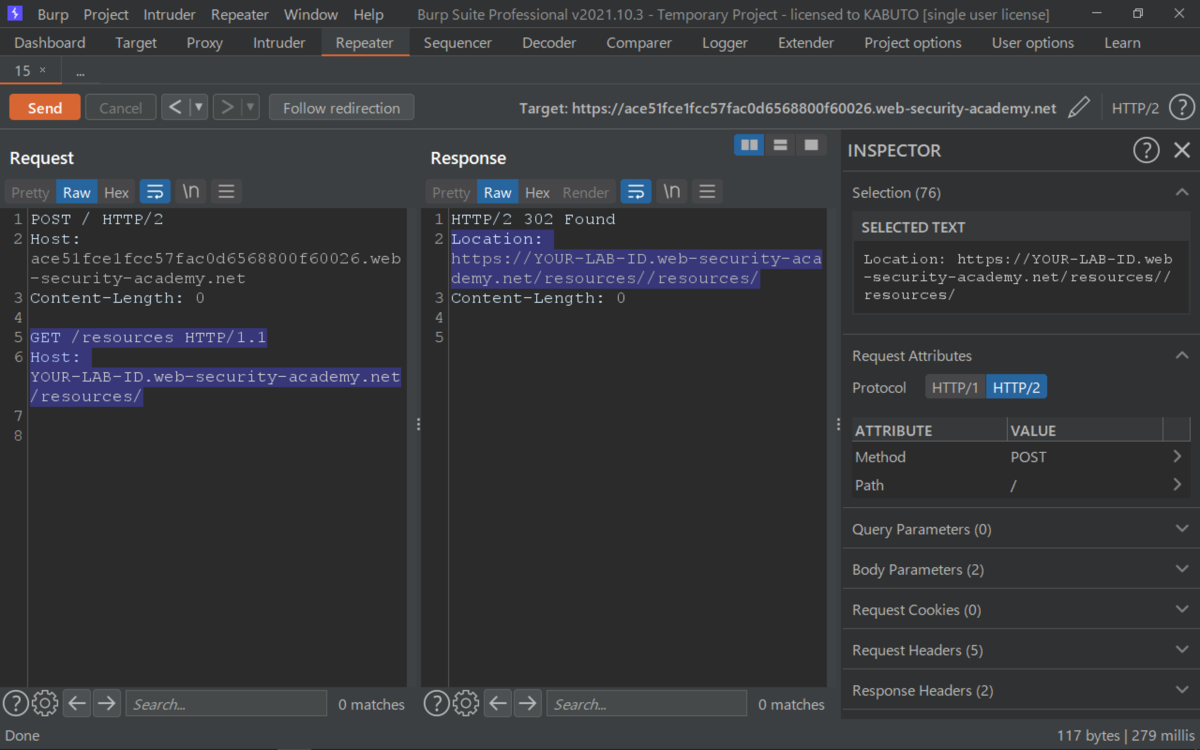Select top-bottom split layout icon
Screen dimensions: 1200x750
click(780, 146)
